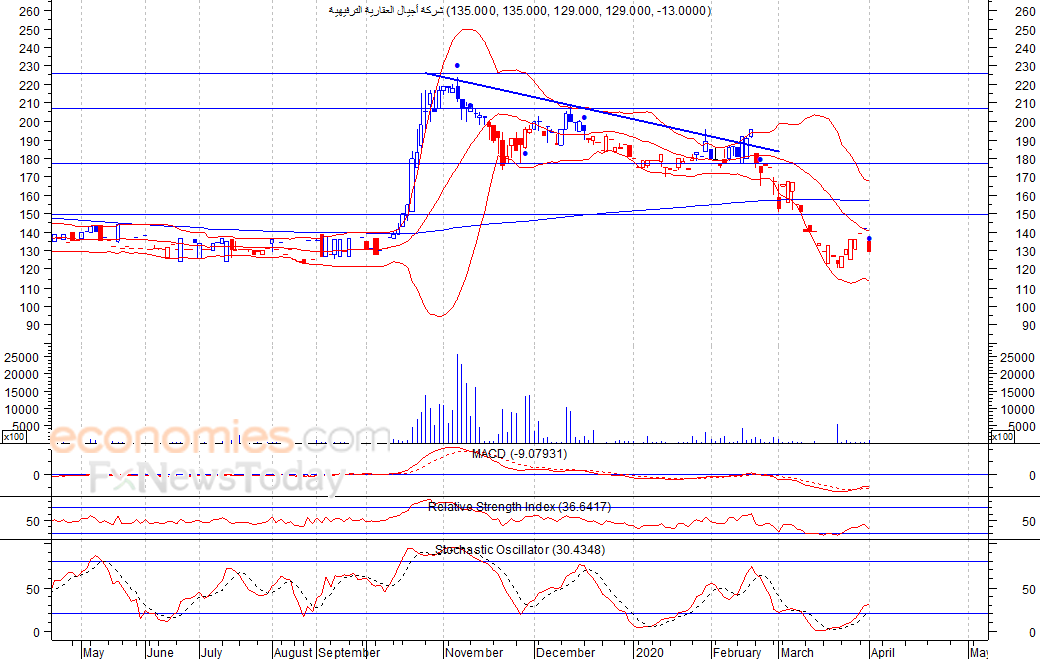Viewport: 1040px width, 659px height.
Task: Click the chart title with price values
Action: pos(520,11)
